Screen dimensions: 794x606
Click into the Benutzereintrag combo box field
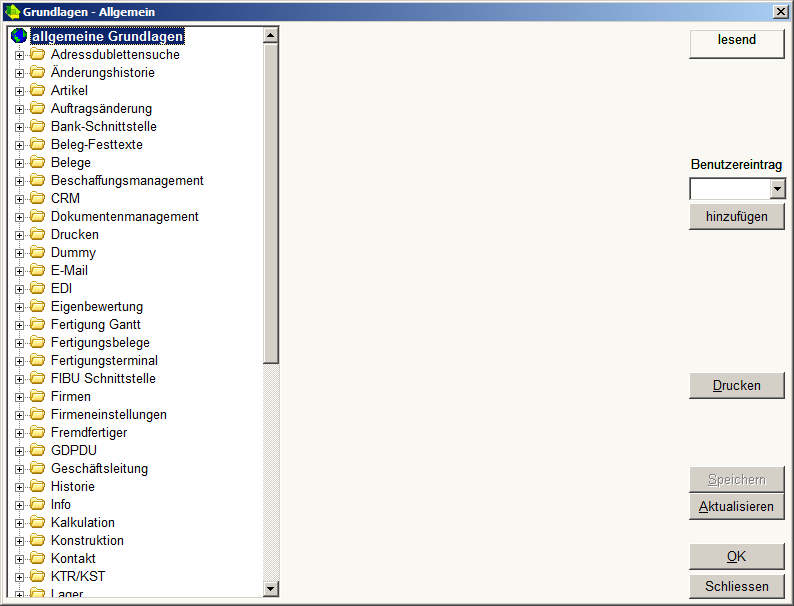[x=730, y=189]
